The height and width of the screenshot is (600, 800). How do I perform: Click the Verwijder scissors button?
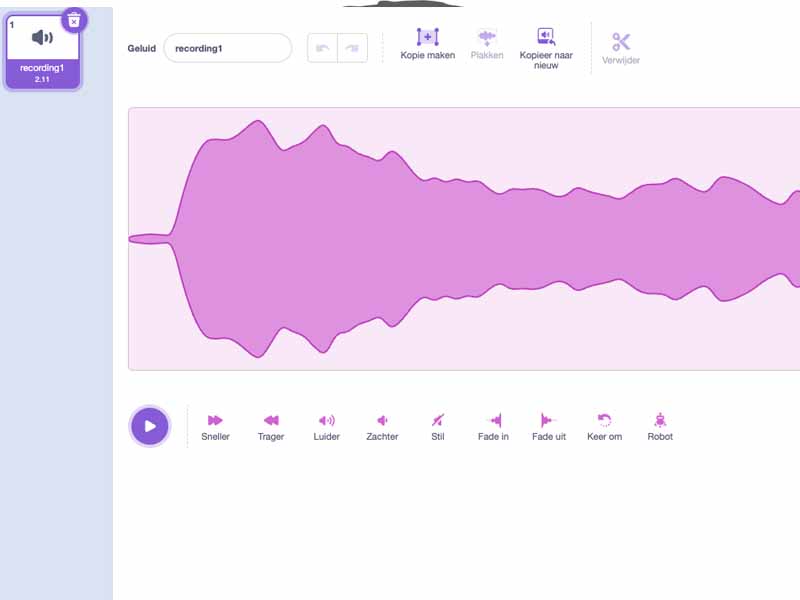pyautogui.click(x=621, y=42)
